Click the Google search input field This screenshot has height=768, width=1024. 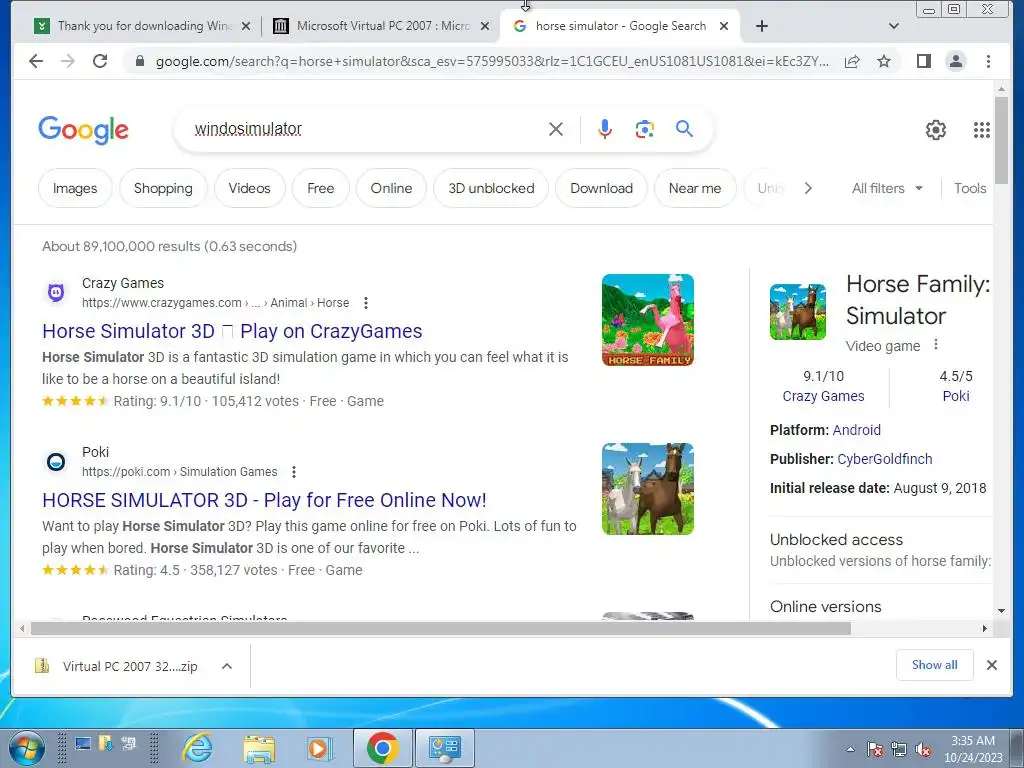tap(366, 129)
